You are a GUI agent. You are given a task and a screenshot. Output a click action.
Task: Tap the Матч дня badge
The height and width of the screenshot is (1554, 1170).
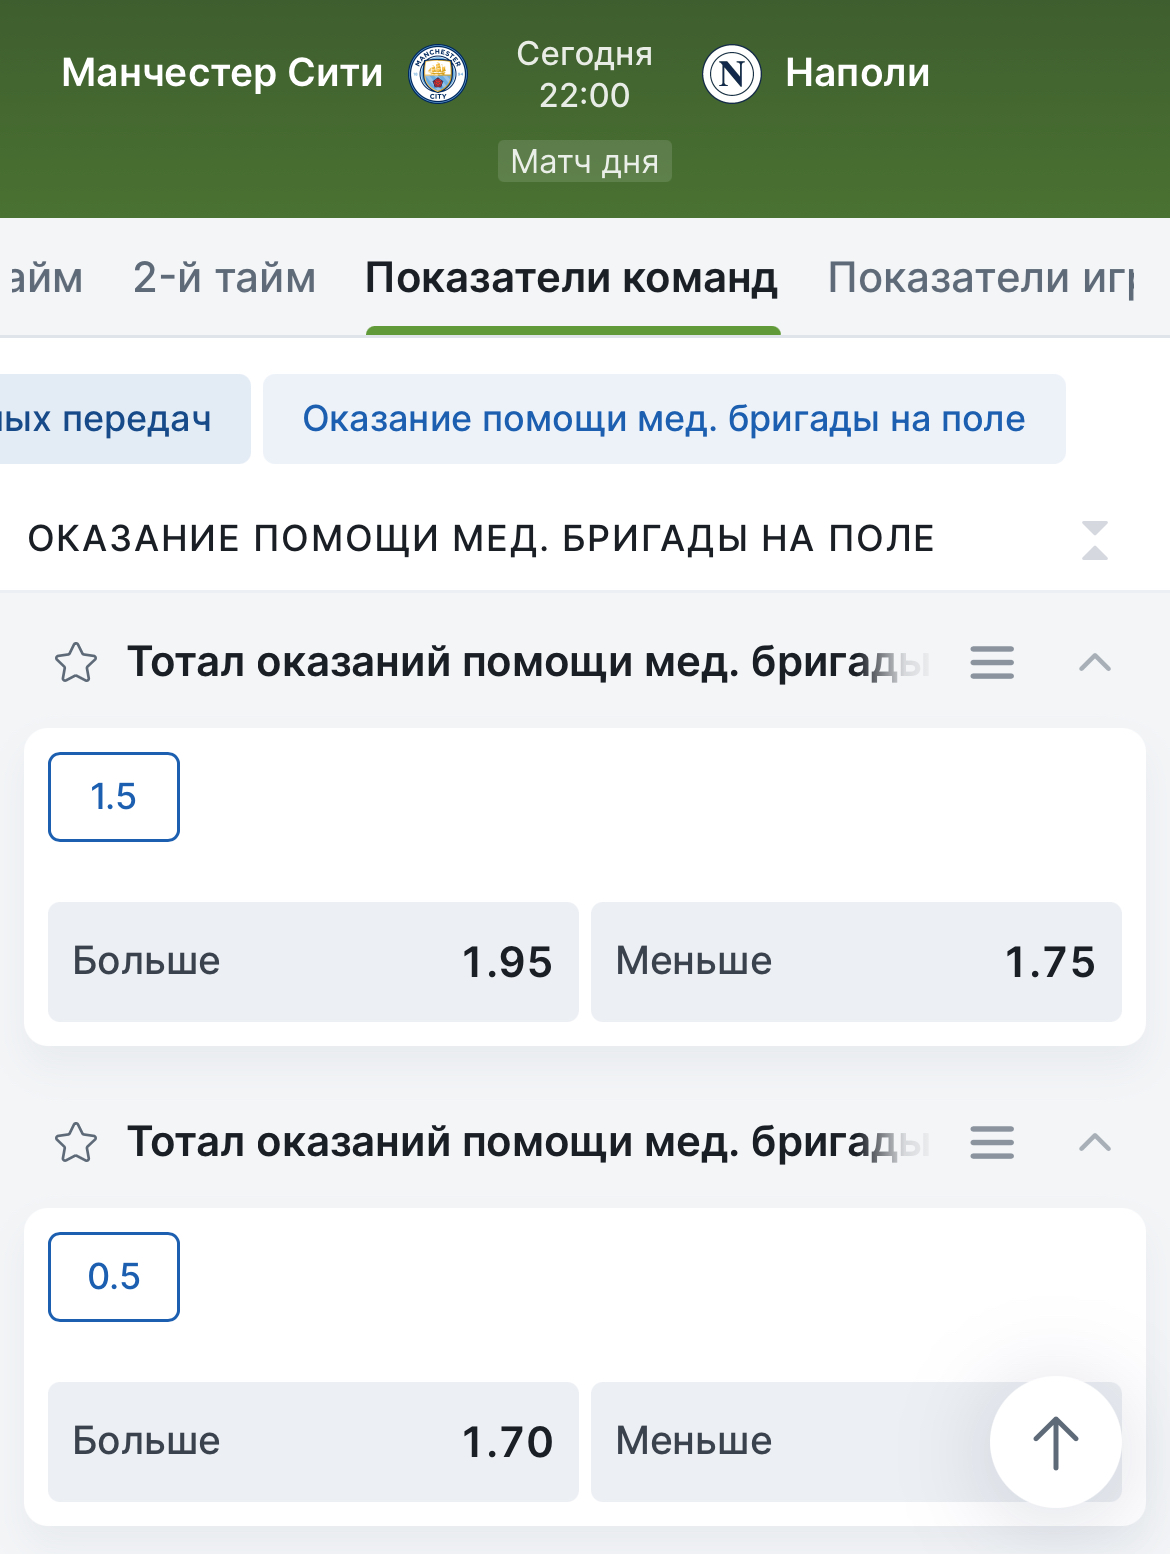click(x=585, y=161)
